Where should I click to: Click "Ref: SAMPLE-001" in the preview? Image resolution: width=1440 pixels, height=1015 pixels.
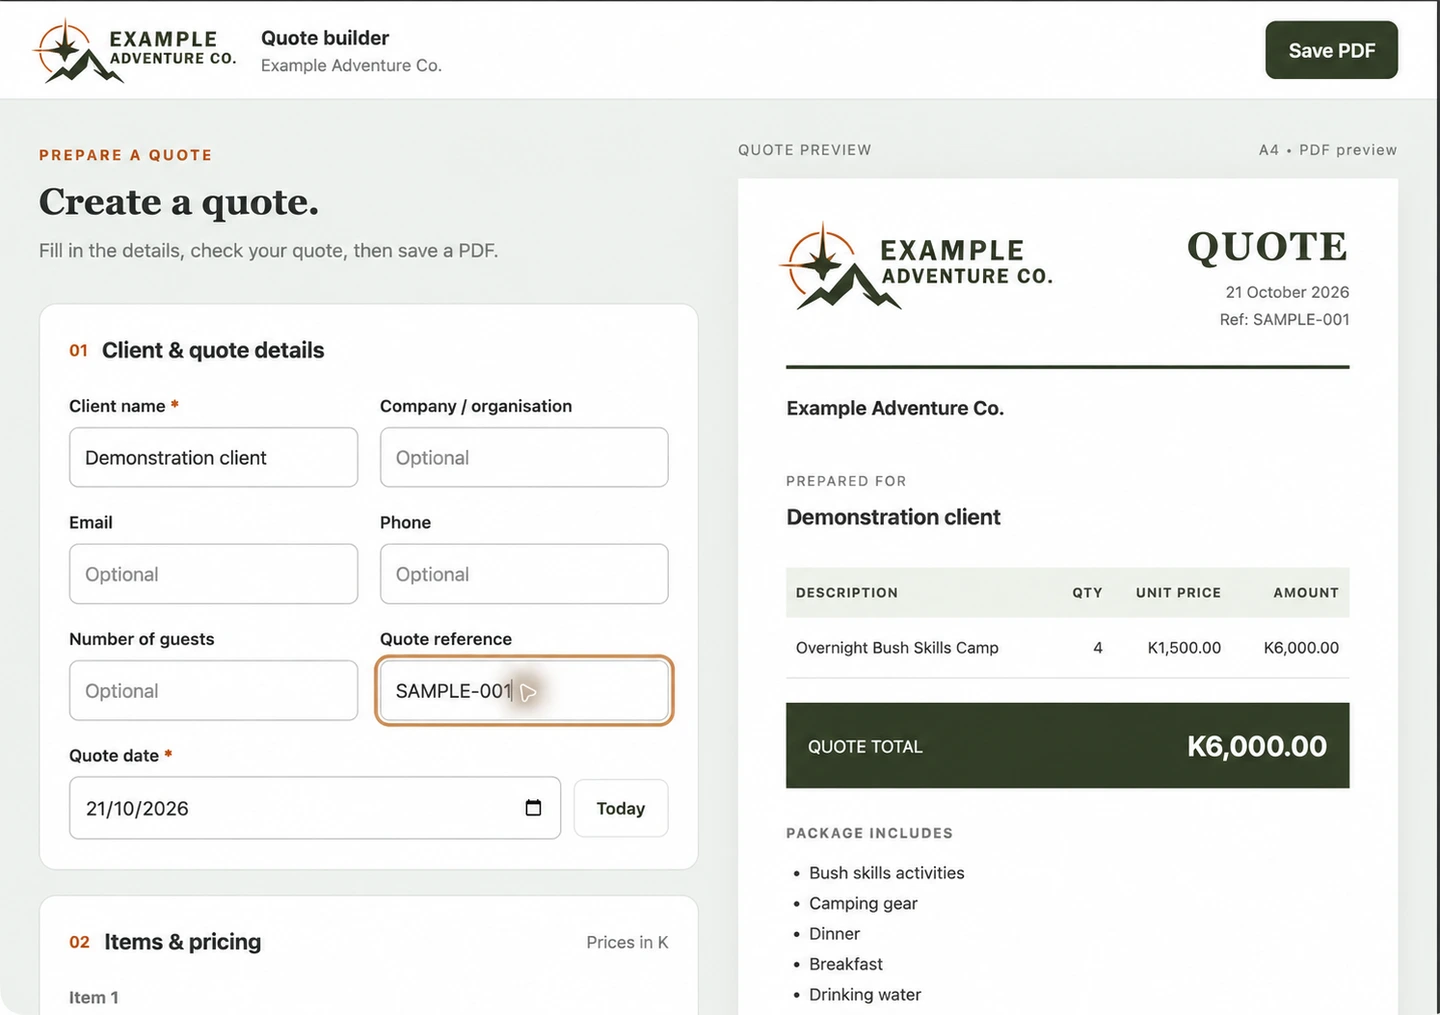click(x=1284, y=319)
